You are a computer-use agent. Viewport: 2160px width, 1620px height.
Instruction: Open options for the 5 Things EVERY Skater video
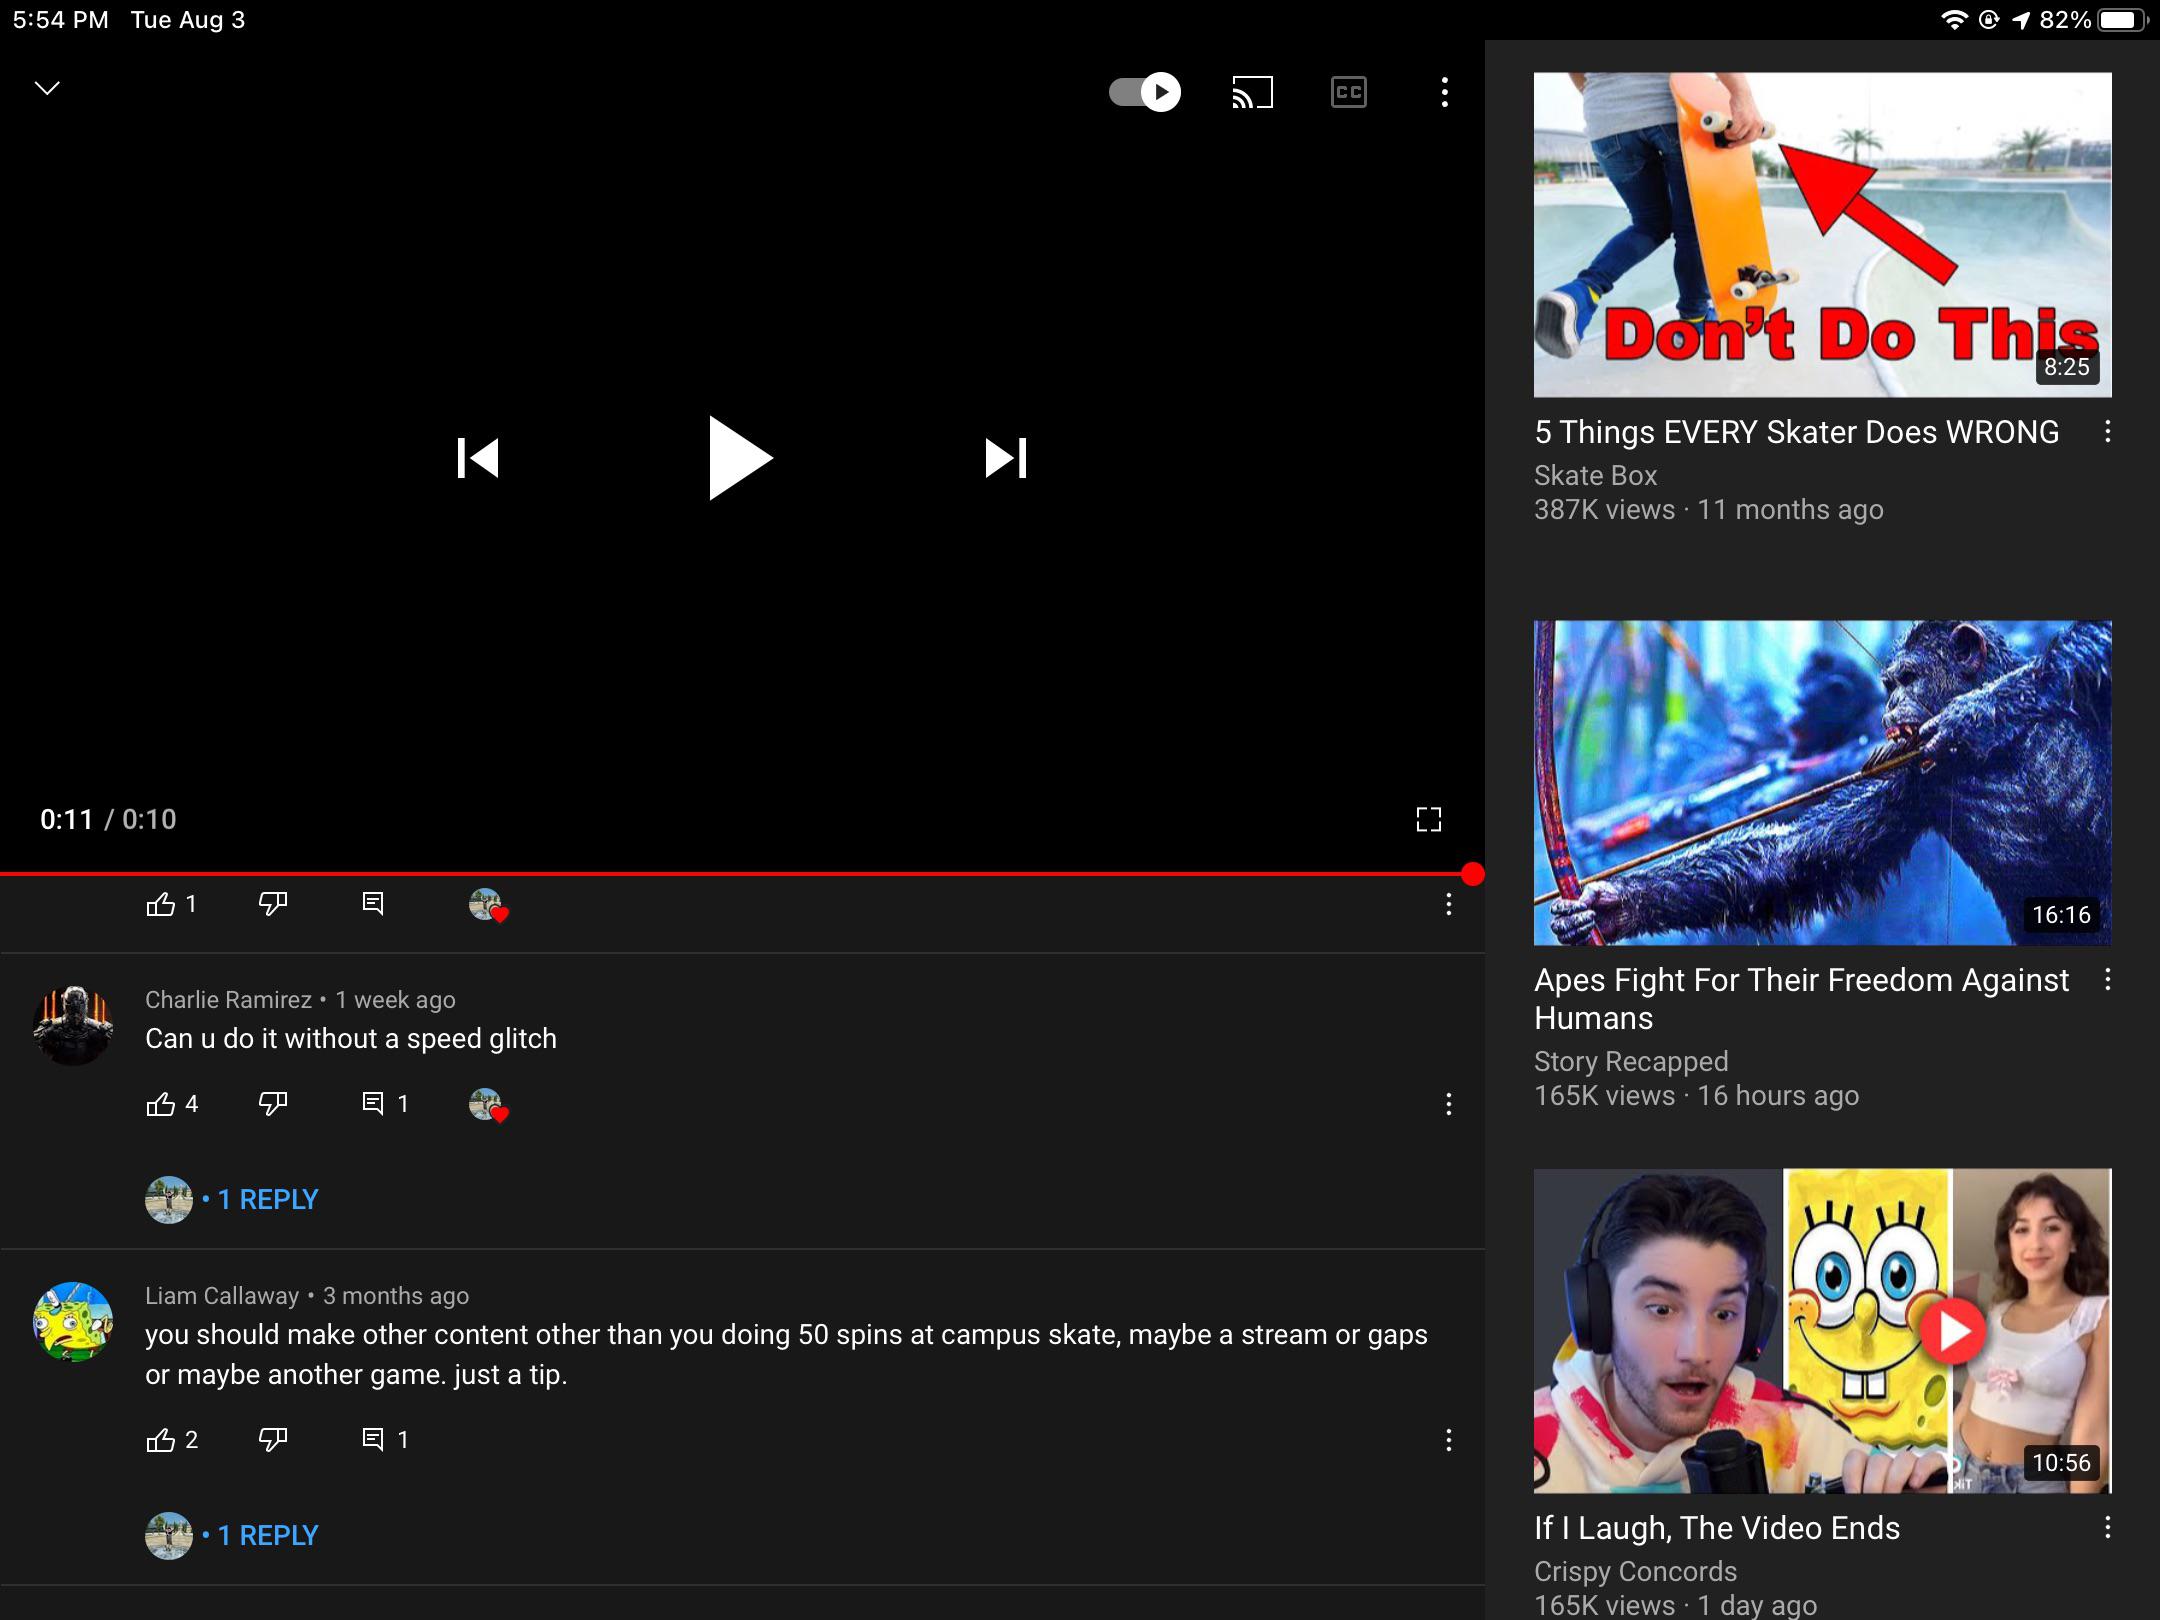point(2106,431)
